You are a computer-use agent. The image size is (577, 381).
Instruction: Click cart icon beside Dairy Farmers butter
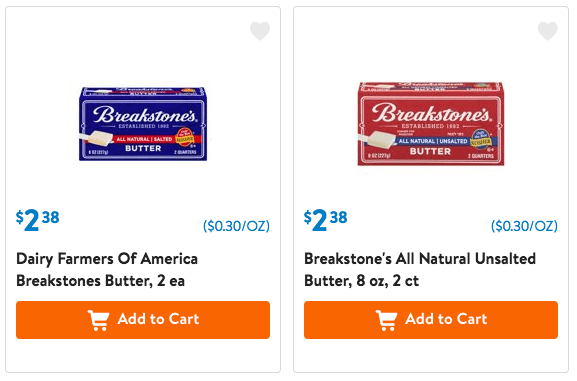(98, 320)
